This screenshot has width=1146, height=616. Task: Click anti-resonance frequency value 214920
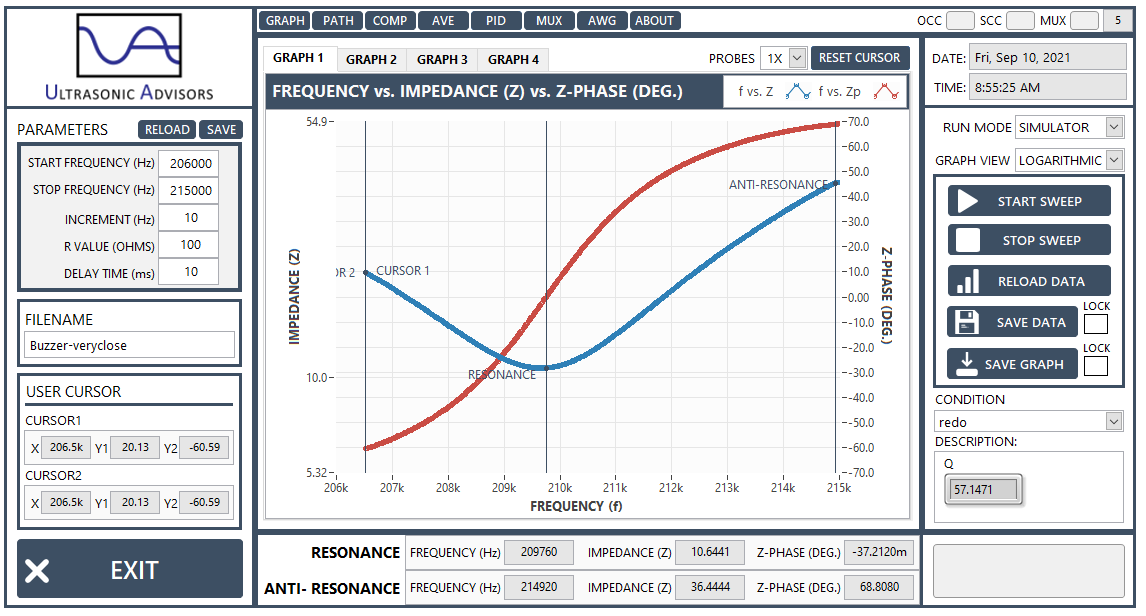coord(539,587)
